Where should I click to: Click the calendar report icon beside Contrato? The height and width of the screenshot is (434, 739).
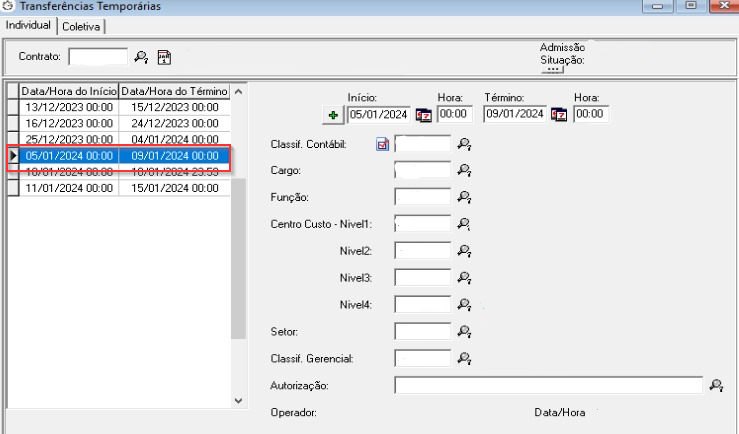164,57
